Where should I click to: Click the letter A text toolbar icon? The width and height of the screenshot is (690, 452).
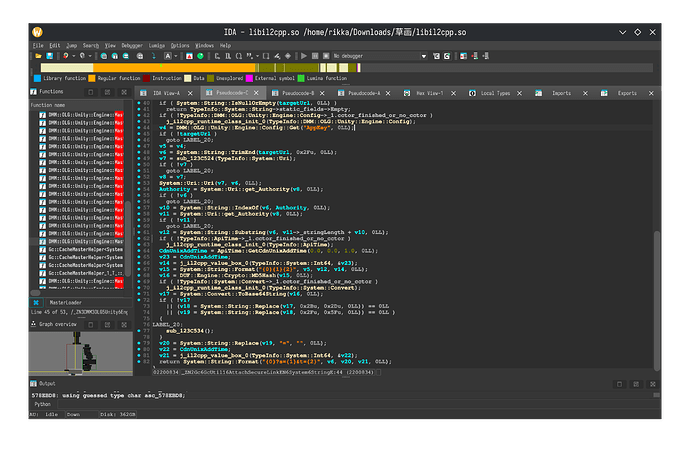(x=168, y=56)
